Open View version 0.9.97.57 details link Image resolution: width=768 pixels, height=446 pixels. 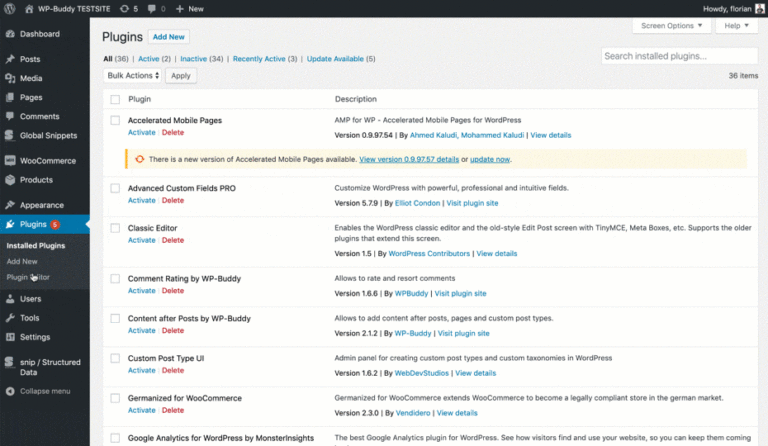[x=409, y=159]
